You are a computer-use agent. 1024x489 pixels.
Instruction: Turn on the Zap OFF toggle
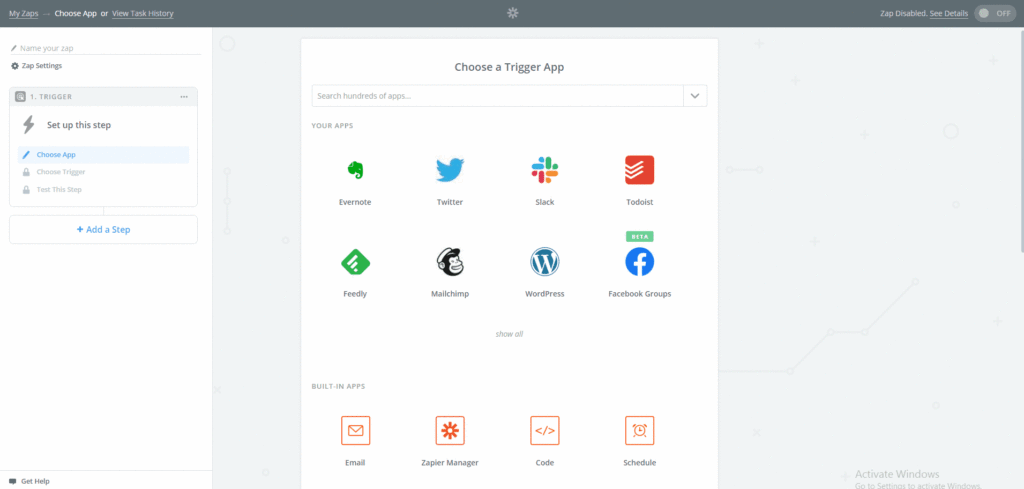click(995, 13)
